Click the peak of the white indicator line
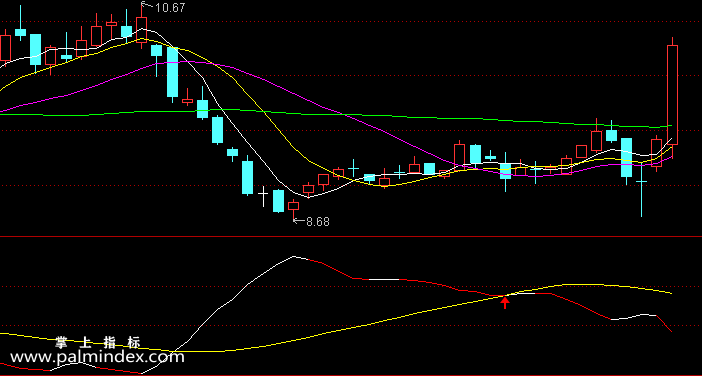This screenshot has height=376, width=702. tap(294, 256)
